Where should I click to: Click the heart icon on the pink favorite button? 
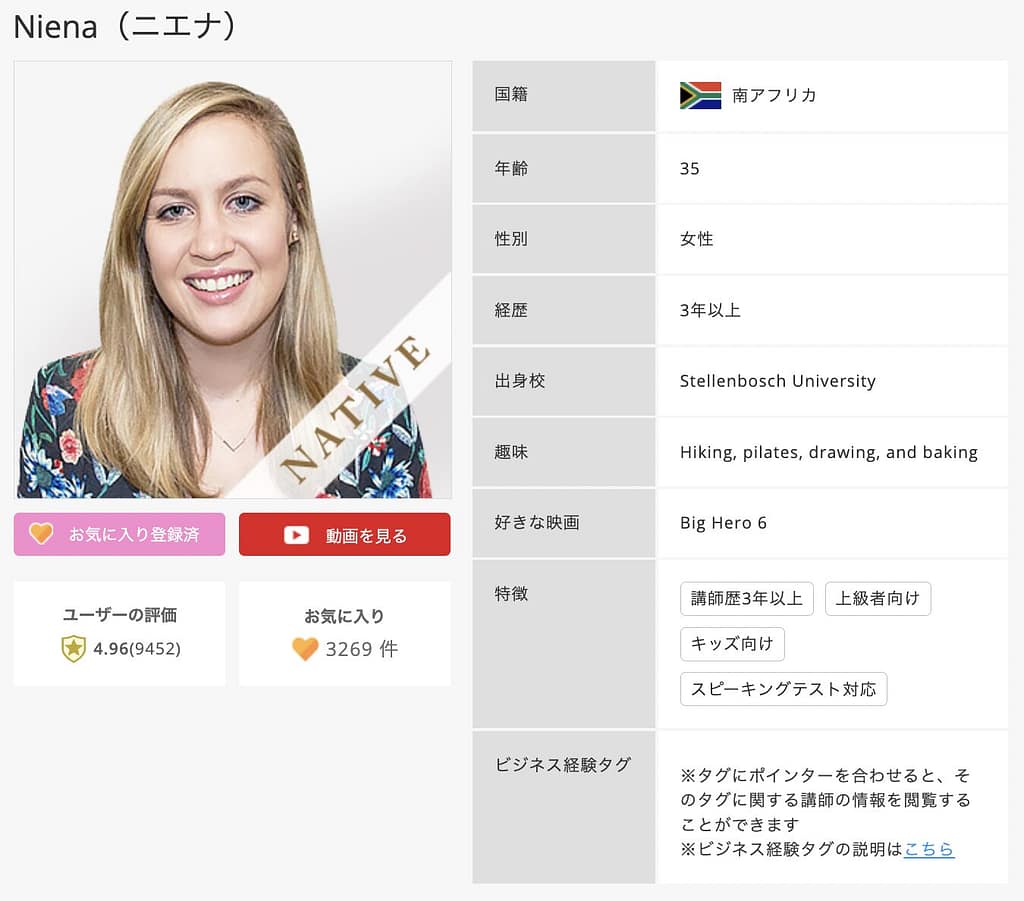tap(41, 534)
